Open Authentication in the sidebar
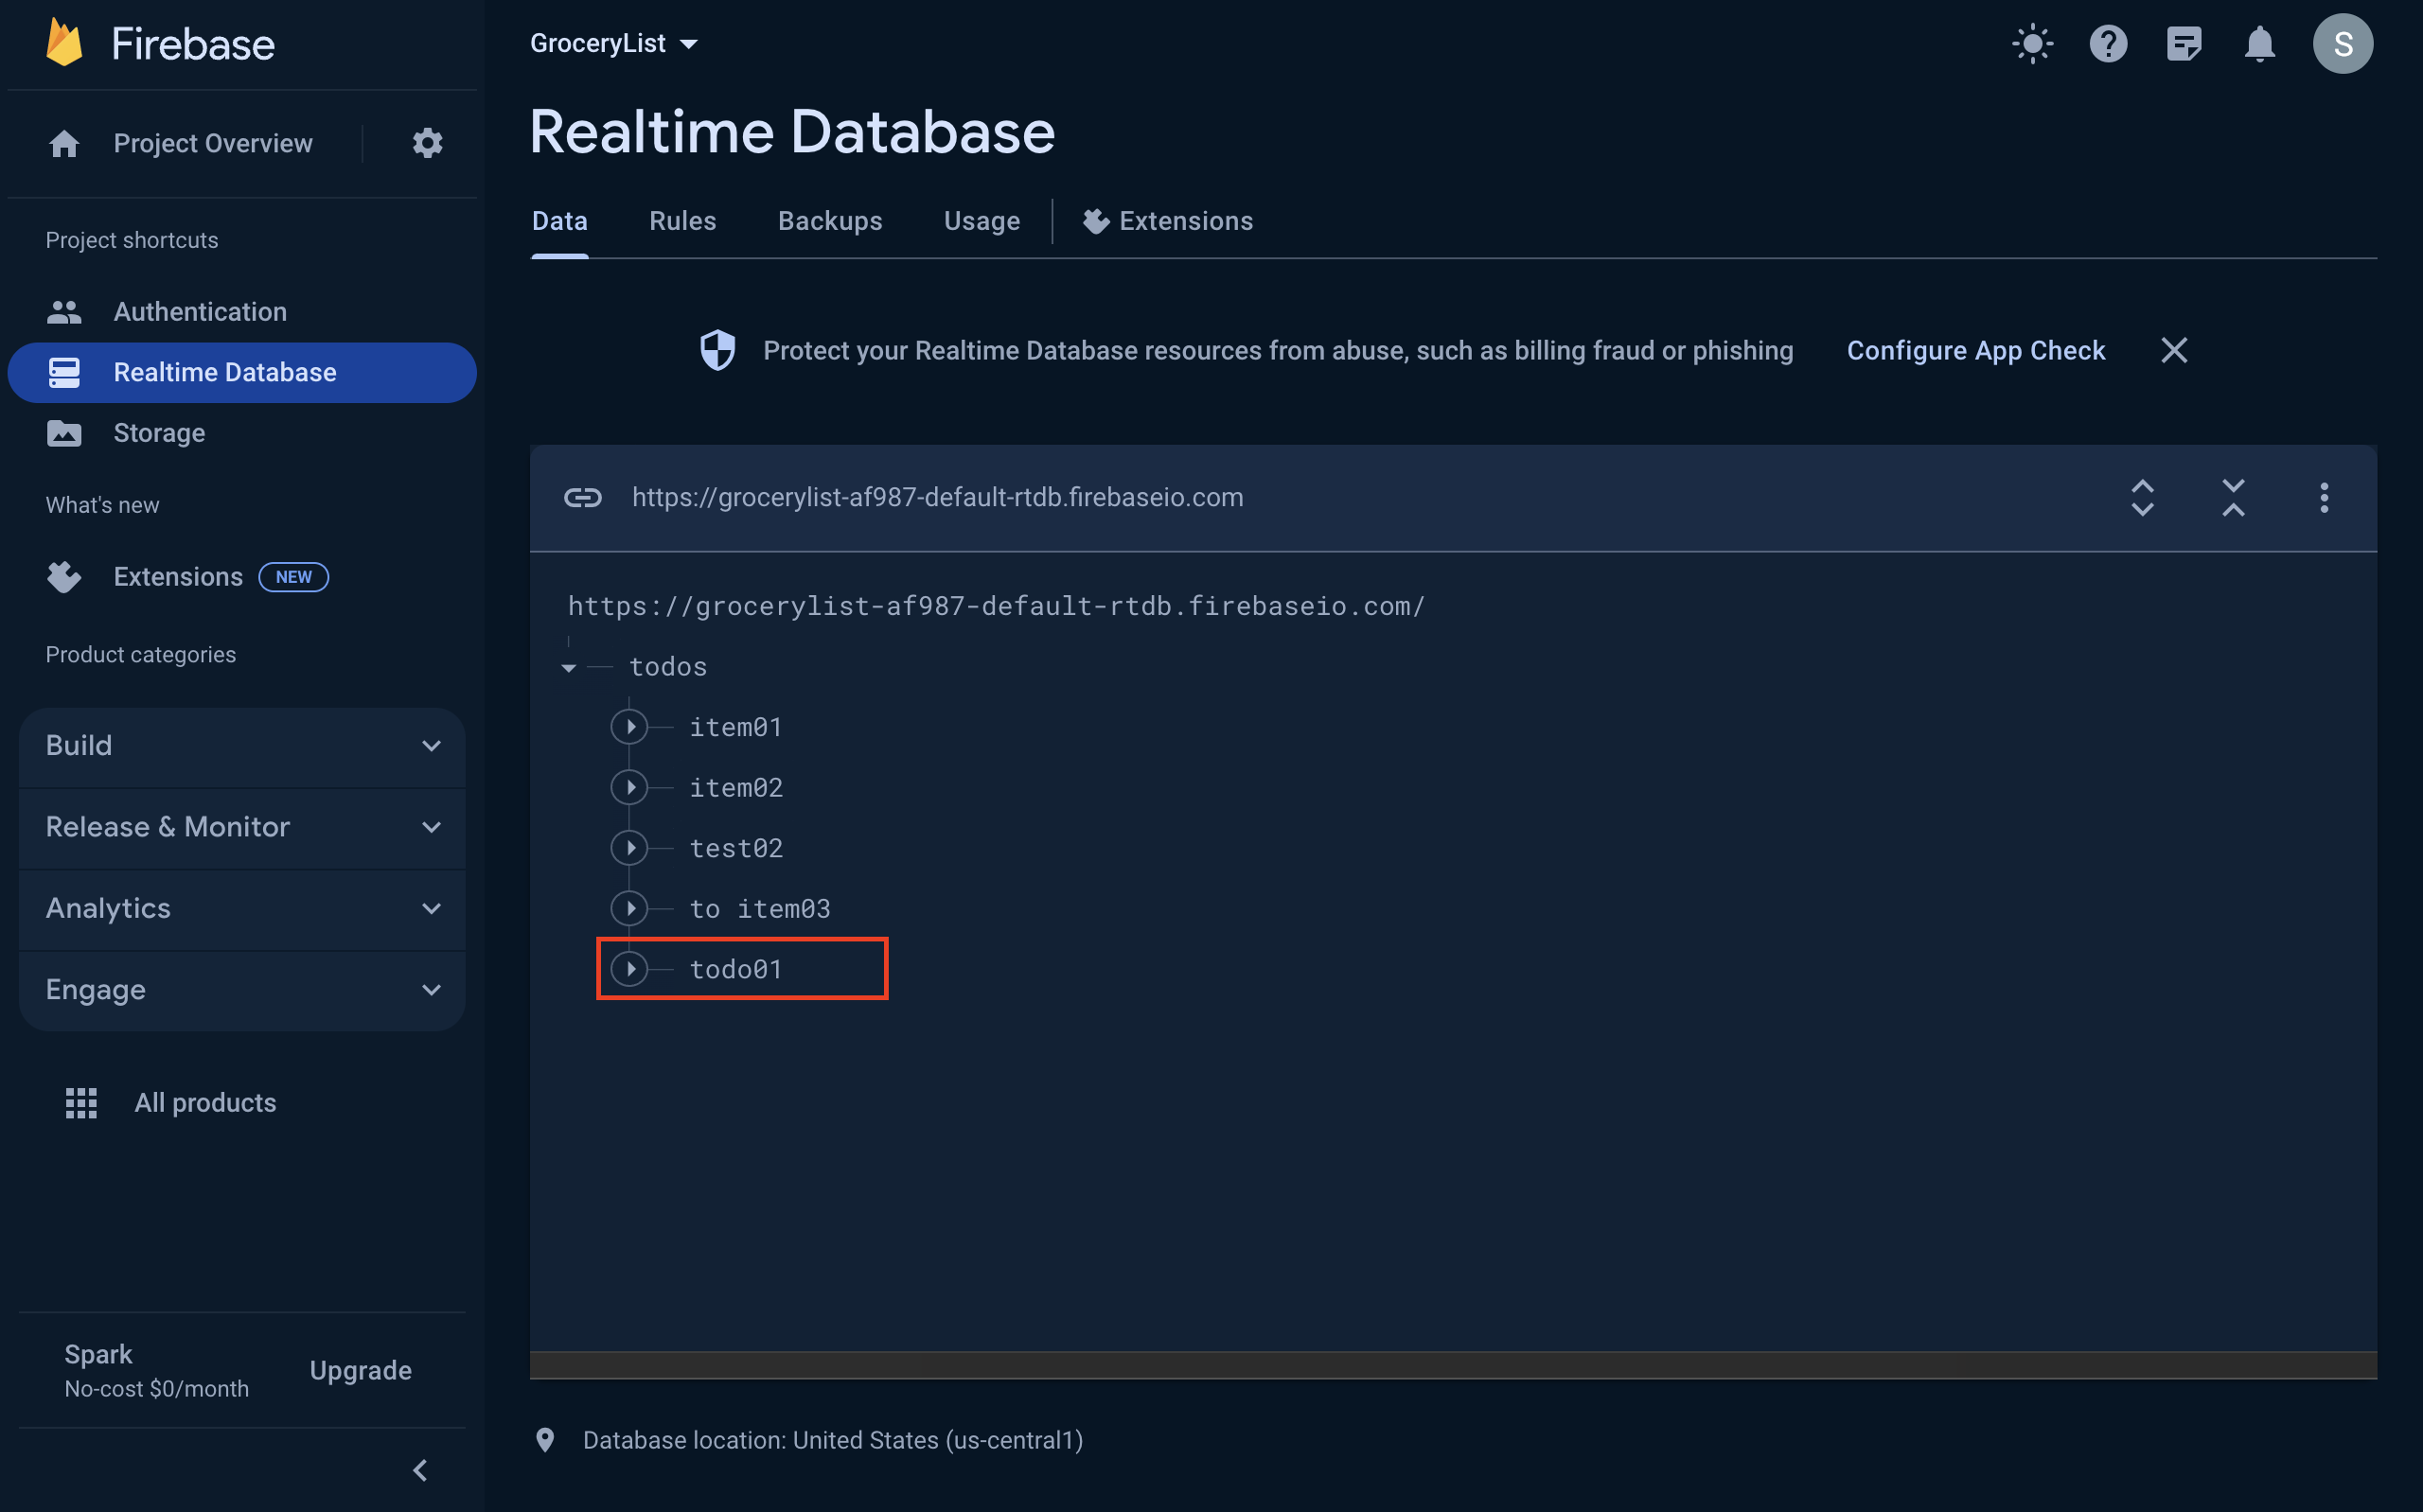 242,312
